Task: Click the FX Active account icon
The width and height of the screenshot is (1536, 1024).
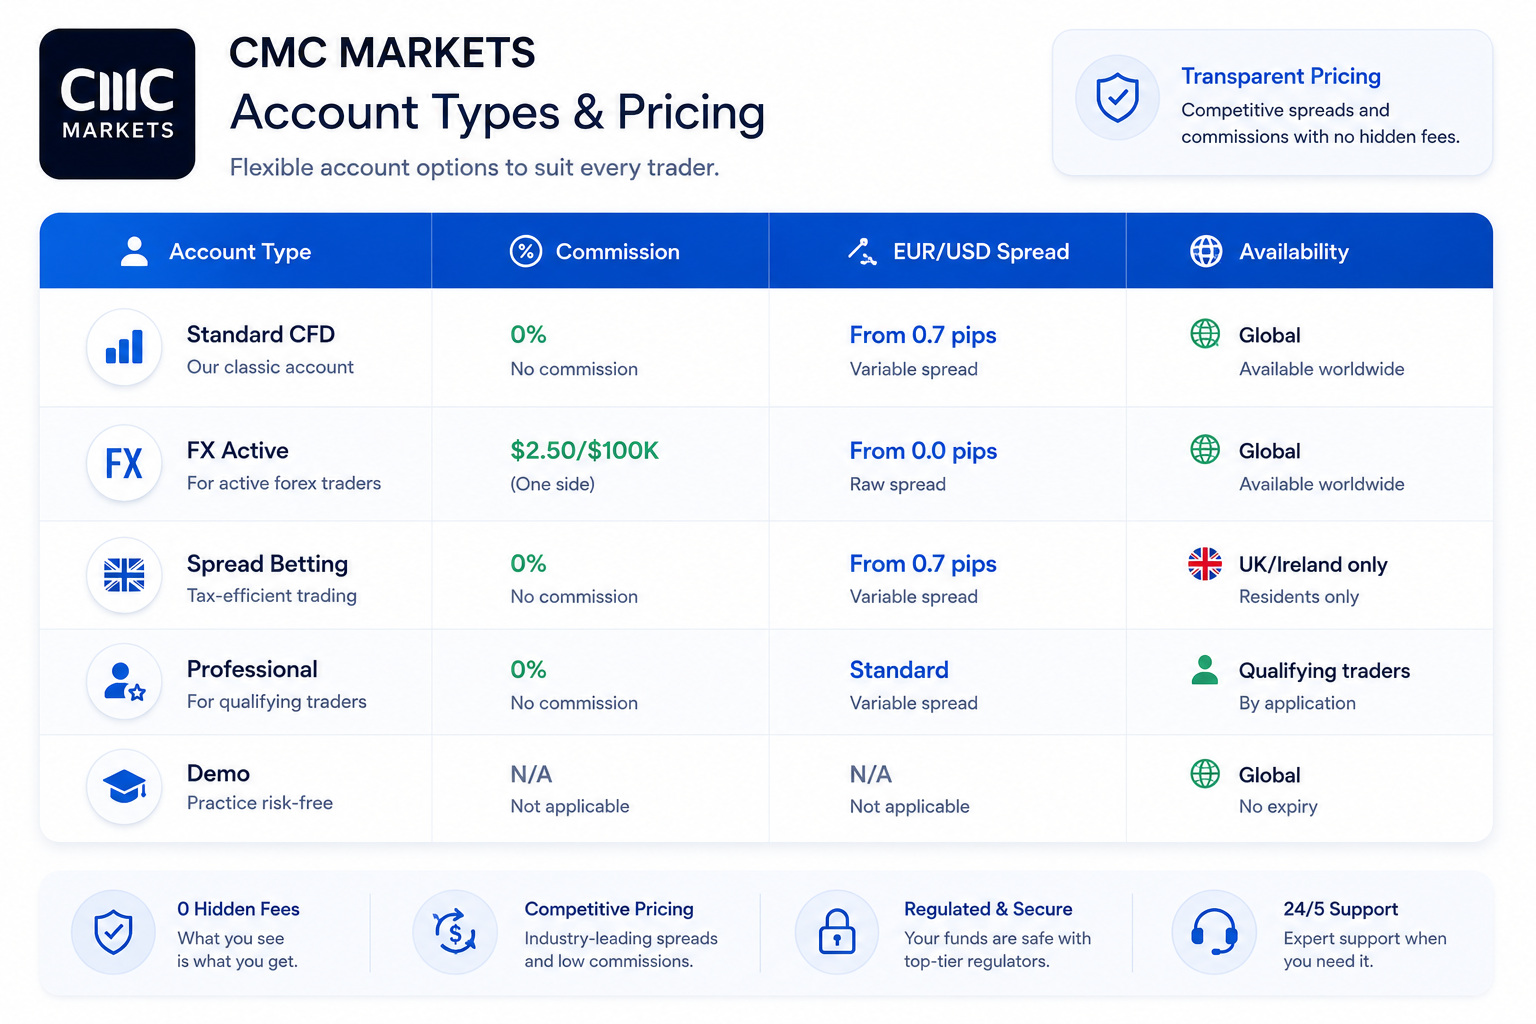Action: [x=124, y=463]
